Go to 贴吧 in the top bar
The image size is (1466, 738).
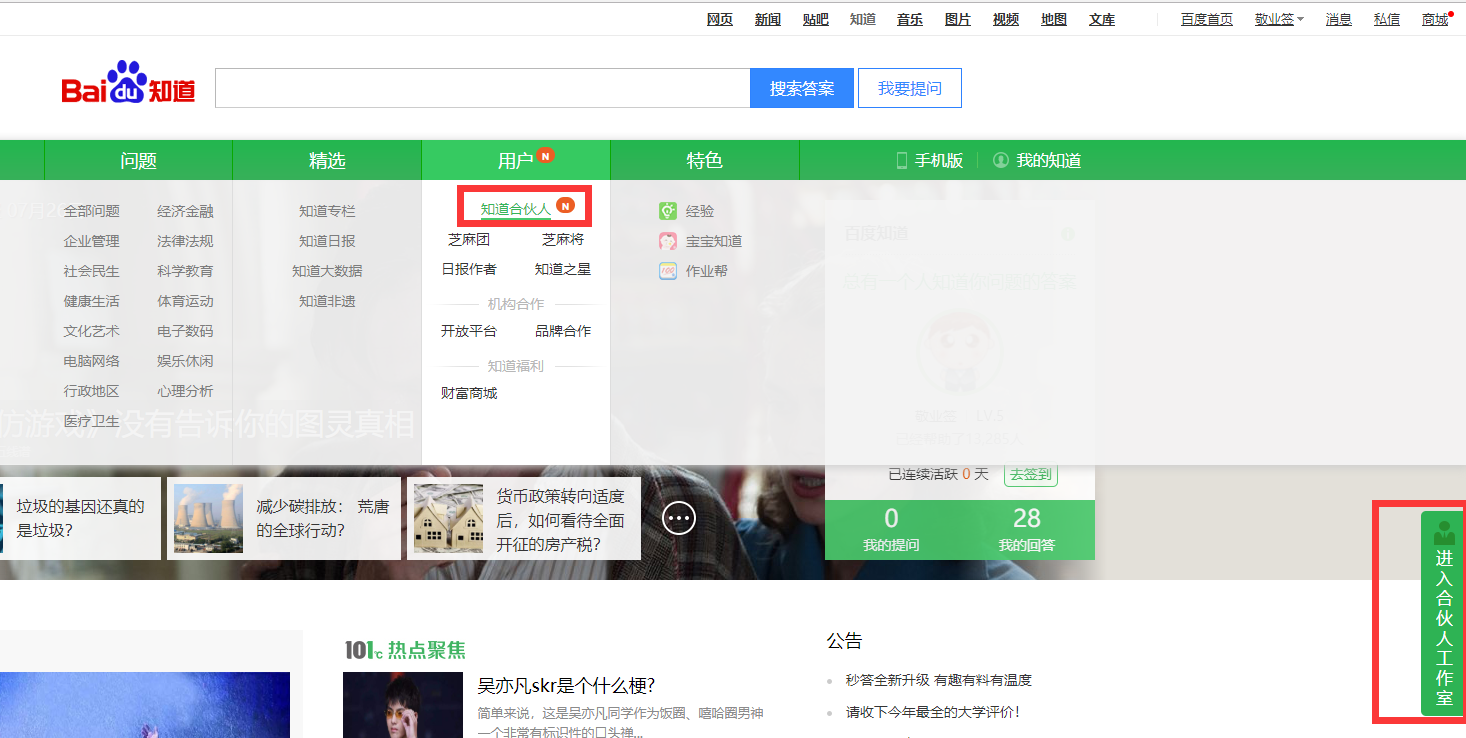tap(815, 19)
